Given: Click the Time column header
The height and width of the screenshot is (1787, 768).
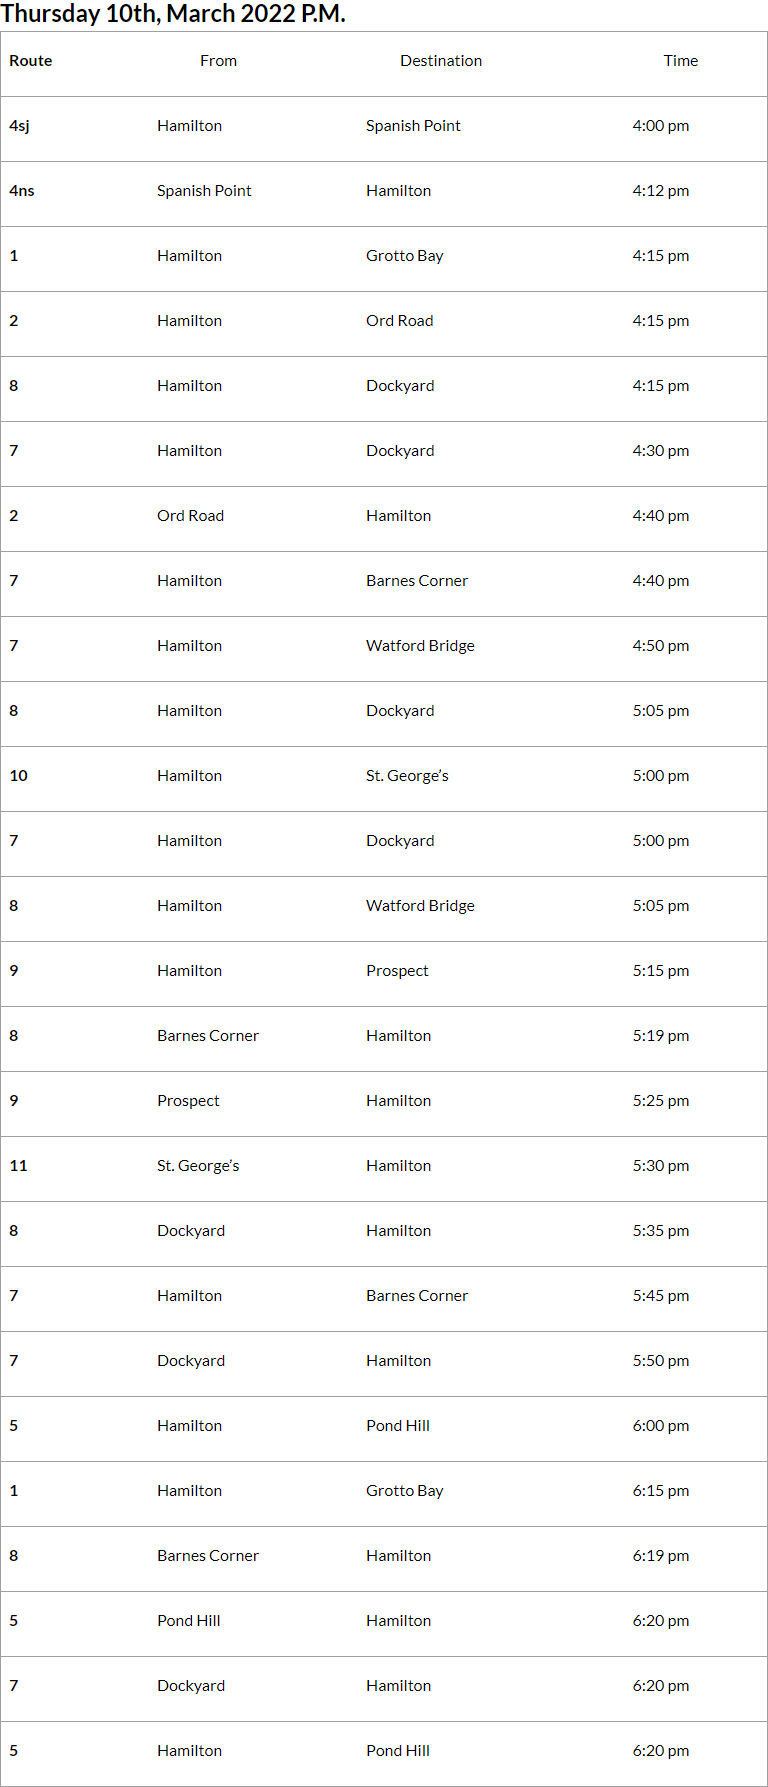Looking at the screenshot, I should pyautogui.click(x=680, y=61).
